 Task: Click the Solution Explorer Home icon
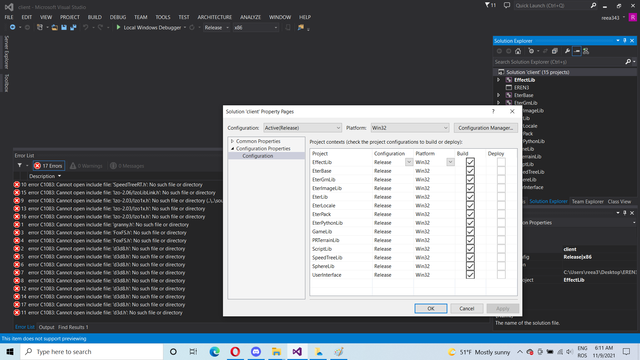pyautogui.click(x=518, y=51)
